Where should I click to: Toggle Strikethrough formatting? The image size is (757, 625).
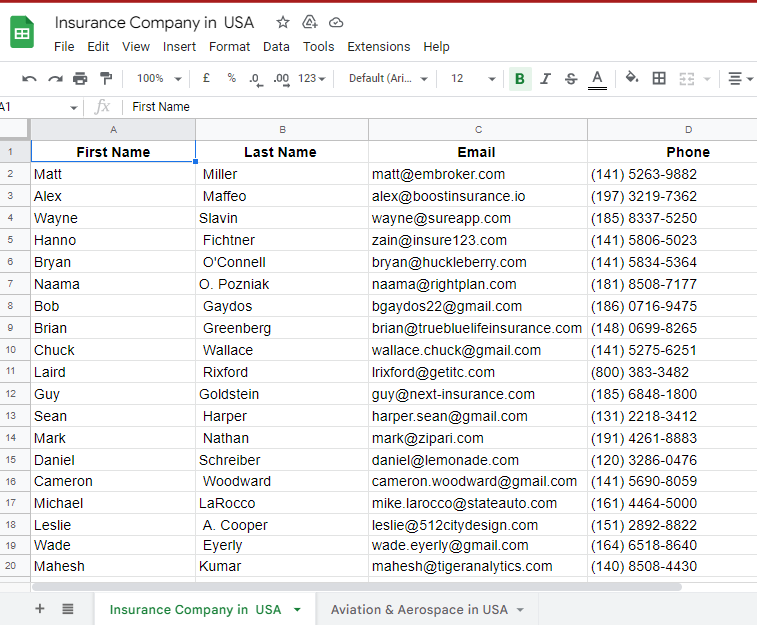coord(571,79)
